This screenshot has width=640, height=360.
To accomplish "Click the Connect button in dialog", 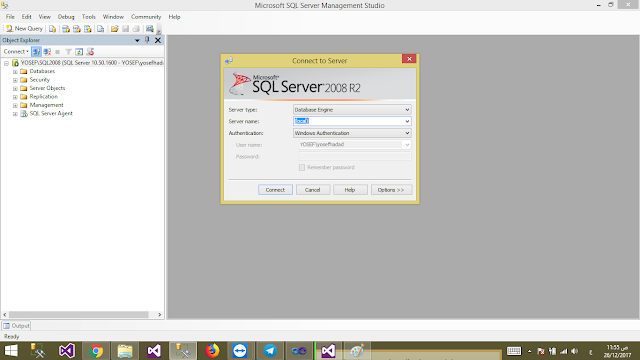I will 275,190.
